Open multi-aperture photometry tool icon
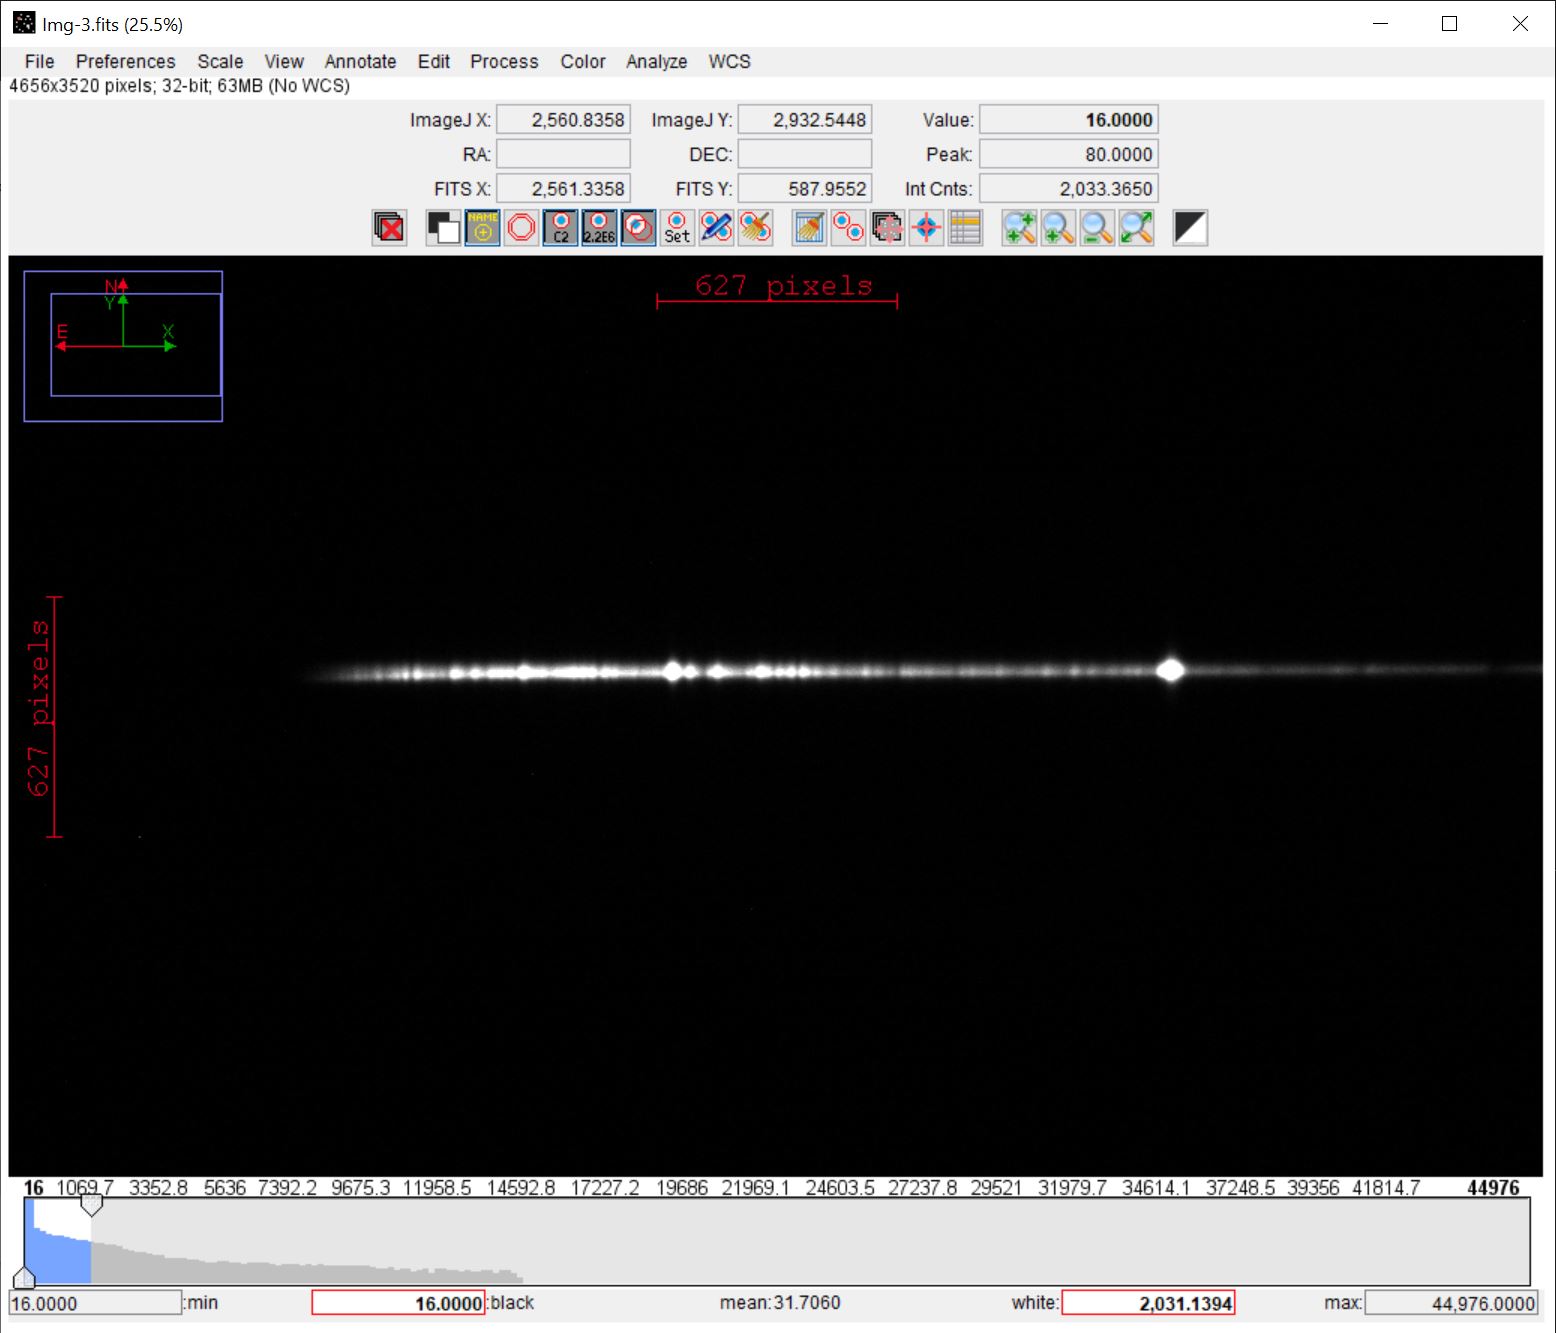 click(848, 228)
